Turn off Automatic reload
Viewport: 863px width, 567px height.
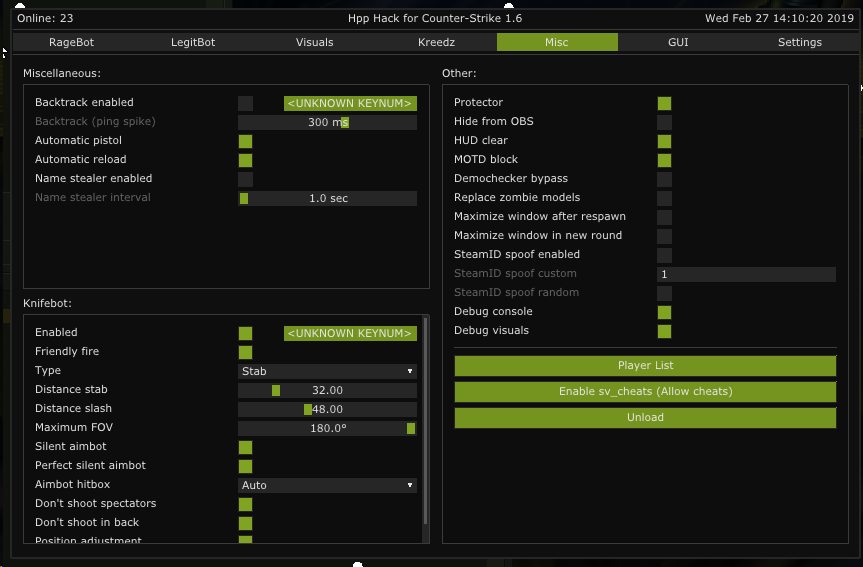click(245, 160)
